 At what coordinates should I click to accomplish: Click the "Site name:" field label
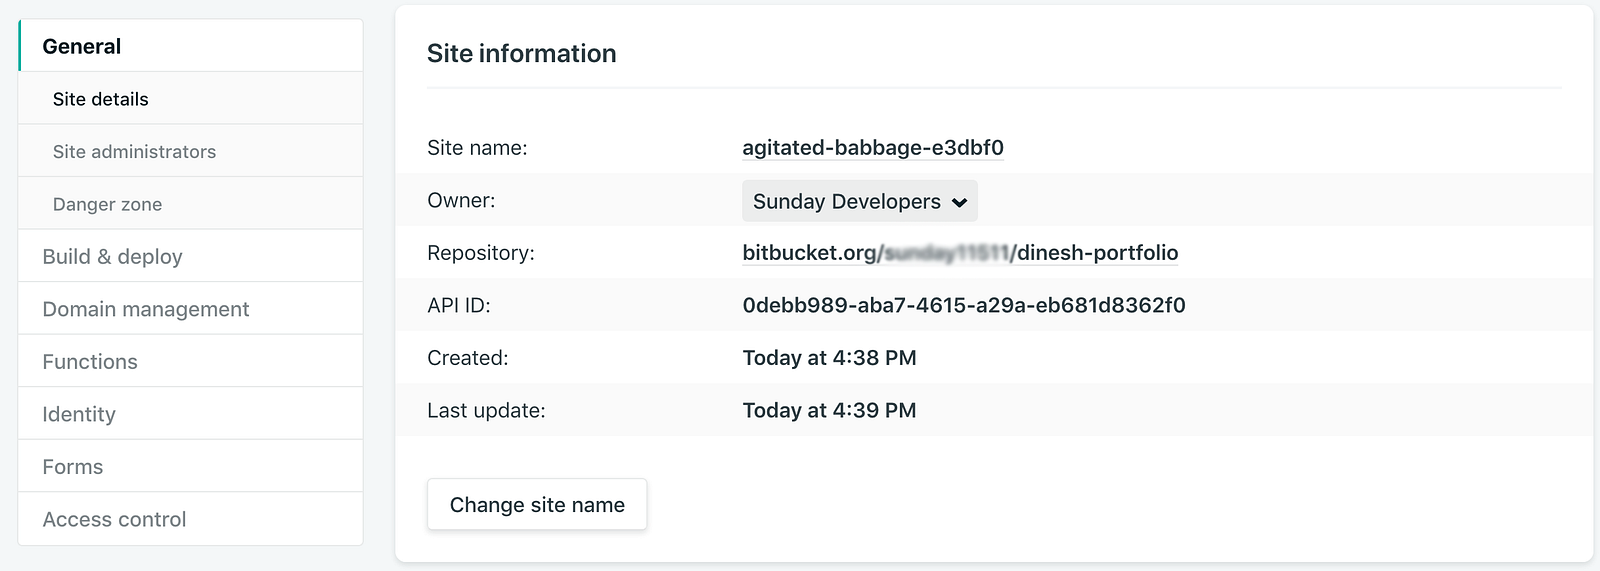click(x=477, y=148)
